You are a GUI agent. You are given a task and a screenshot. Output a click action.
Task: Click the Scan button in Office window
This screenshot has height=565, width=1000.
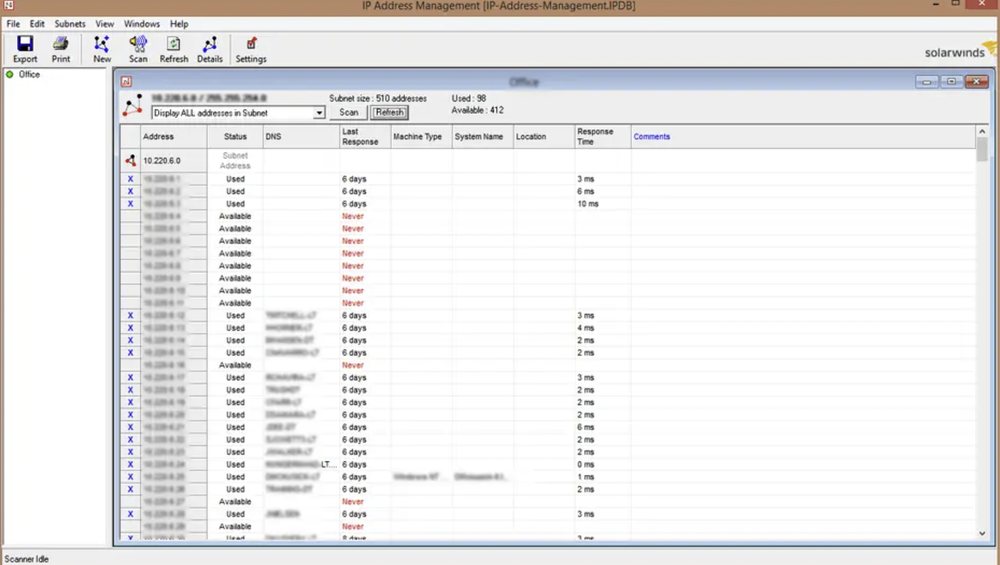pos(348,112)
